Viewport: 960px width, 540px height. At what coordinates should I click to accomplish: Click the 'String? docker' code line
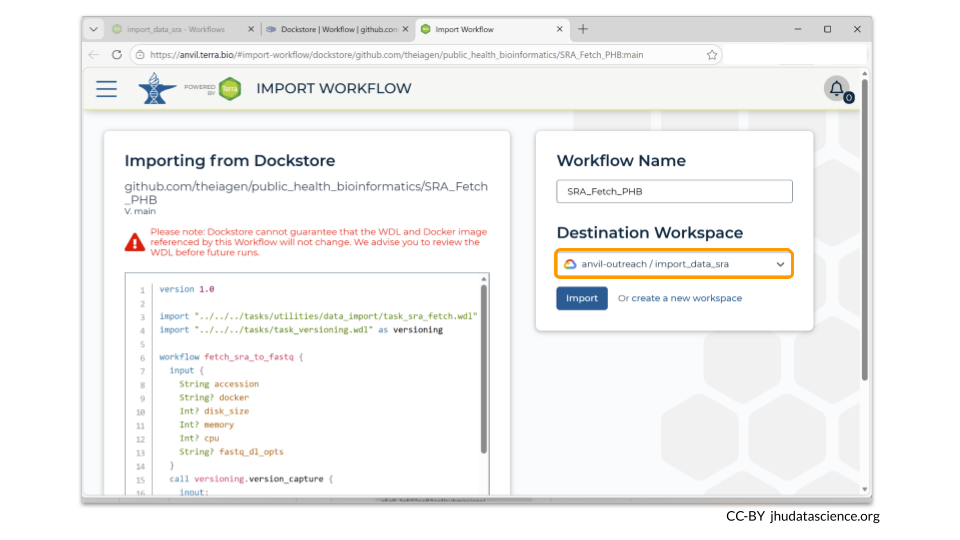[214, 397]
